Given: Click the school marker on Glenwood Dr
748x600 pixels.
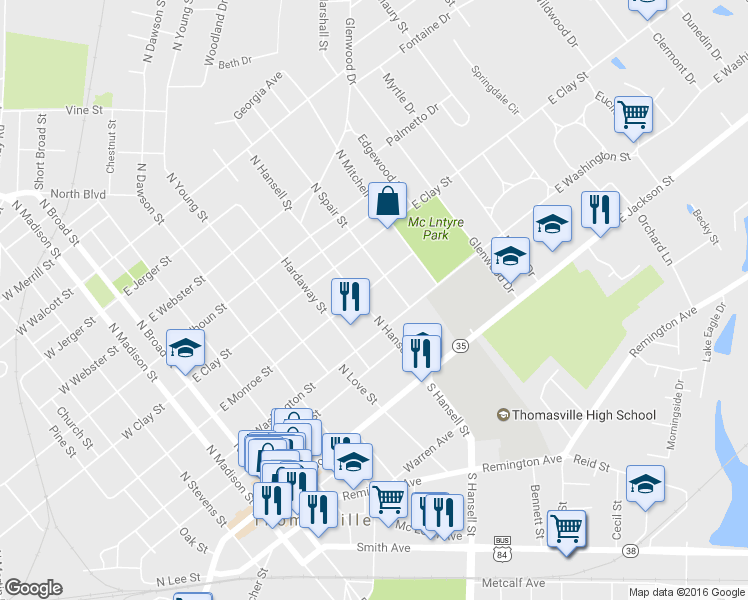Looking at the screenshot, I should (510, 259).
